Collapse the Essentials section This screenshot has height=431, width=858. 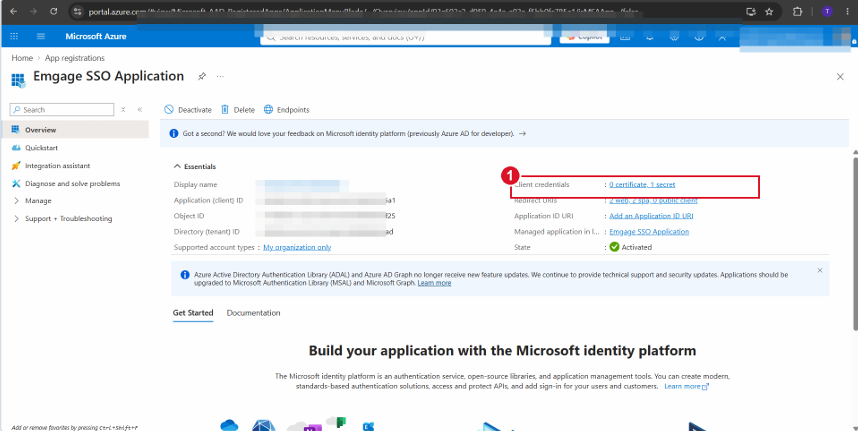(x=195, y=166)
